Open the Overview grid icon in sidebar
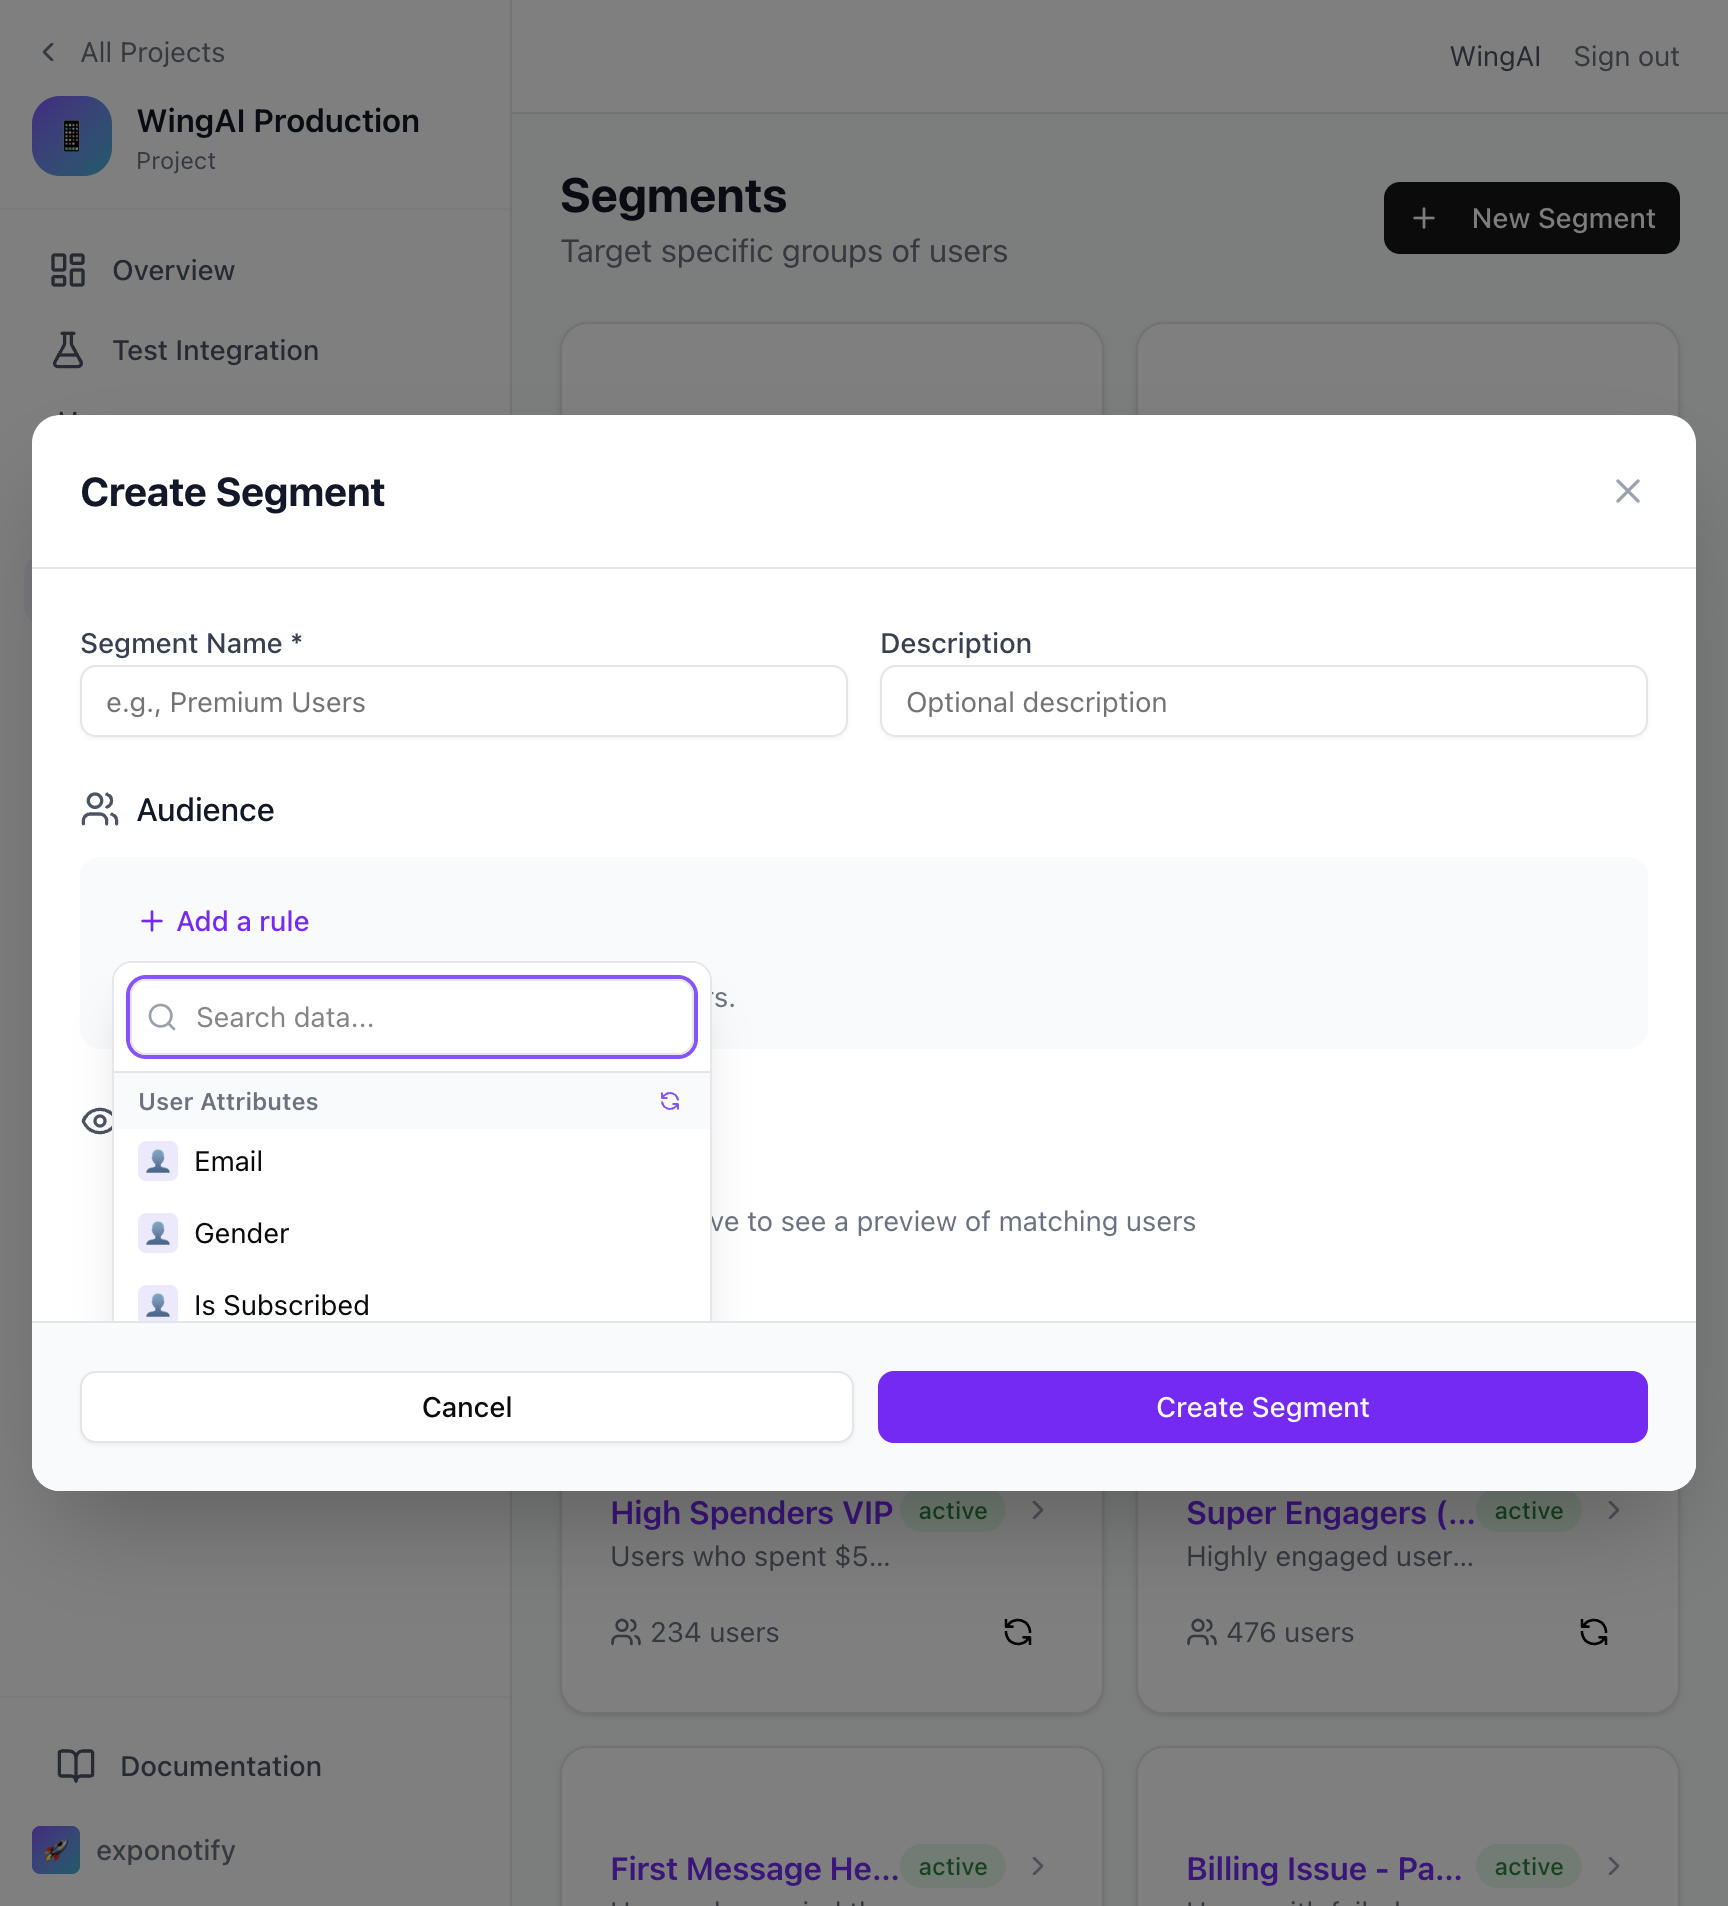 tap(67, 269)
